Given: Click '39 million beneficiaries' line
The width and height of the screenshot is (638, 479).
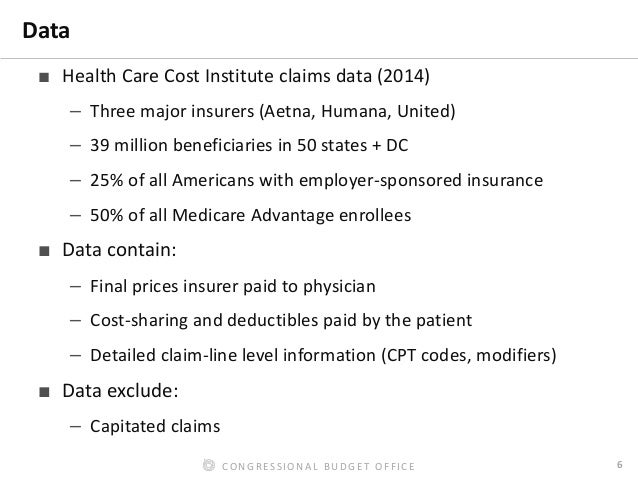Looking at the screenshot, I should (249, 145).
